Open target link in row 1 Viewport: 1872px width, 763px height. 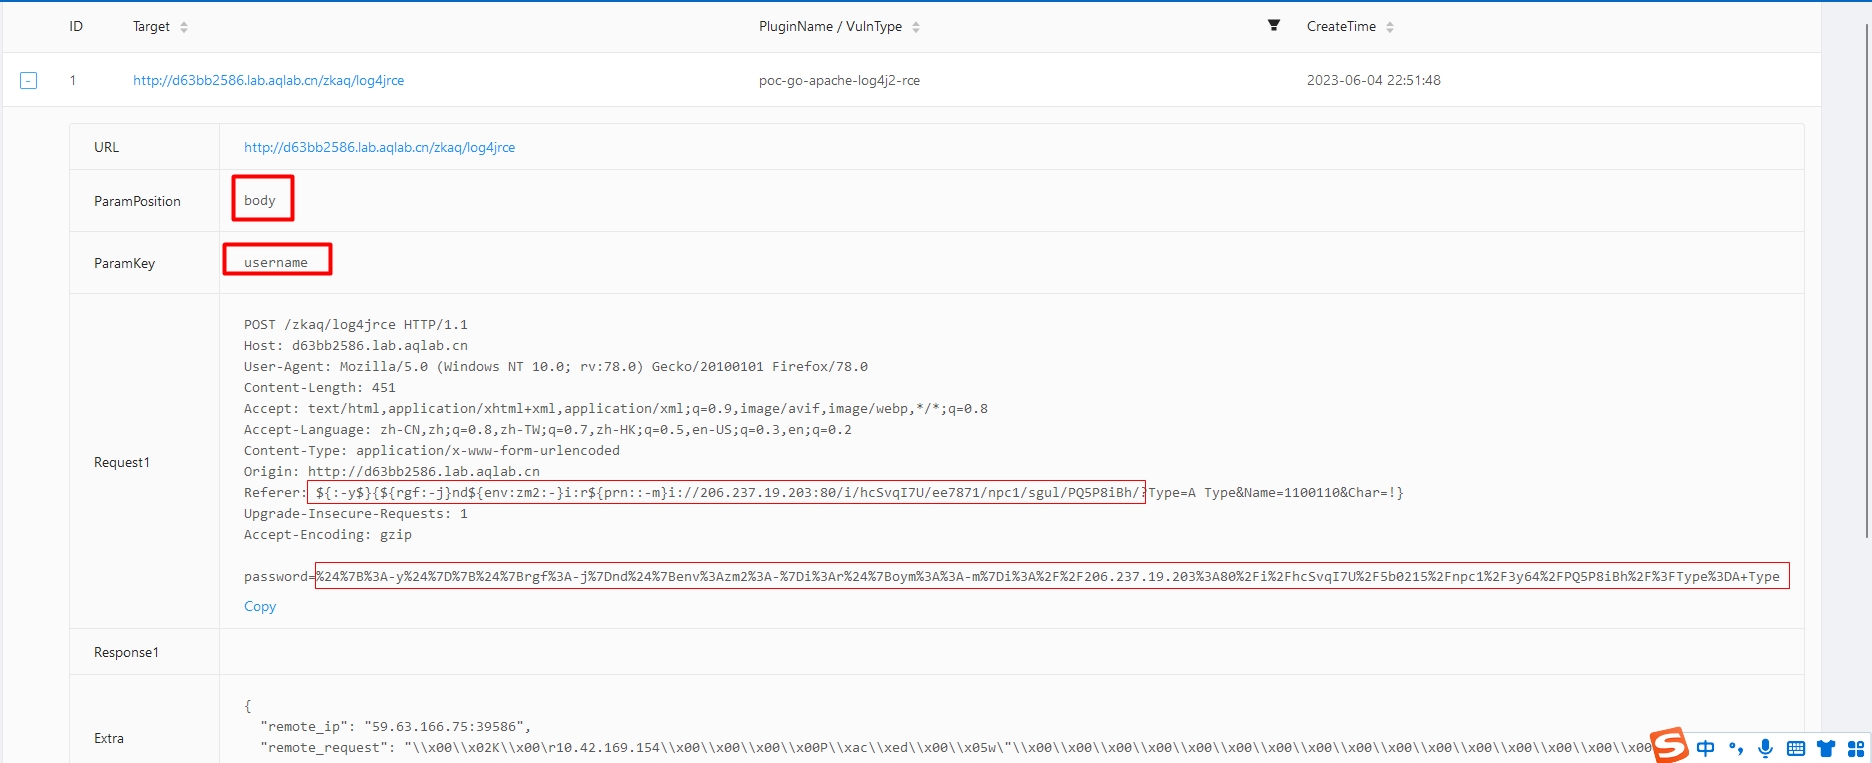tap(269, 80)
